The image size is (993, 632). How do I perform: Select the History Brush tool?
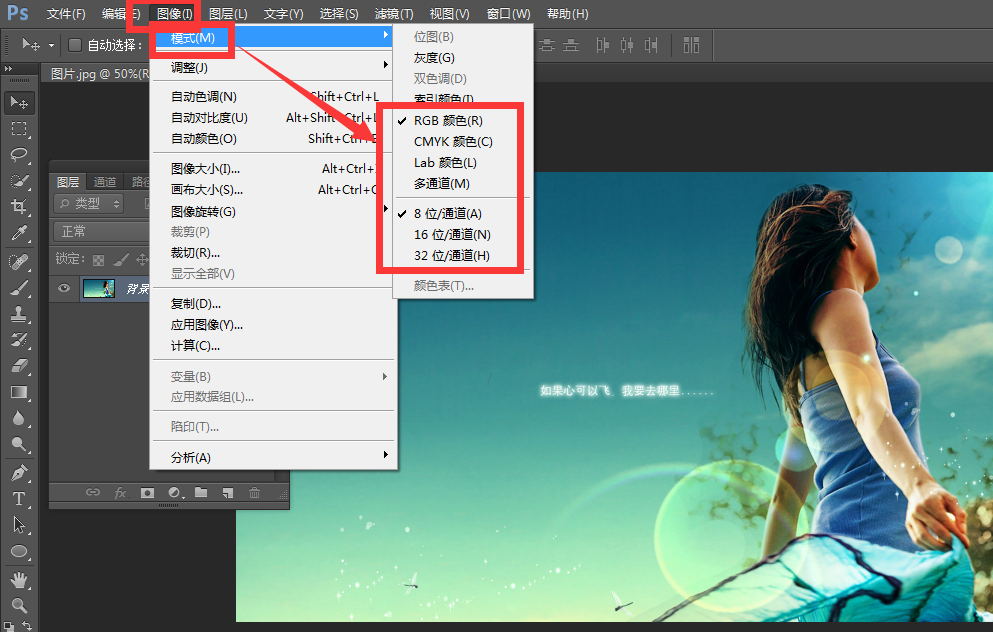[x=19, y=340]
